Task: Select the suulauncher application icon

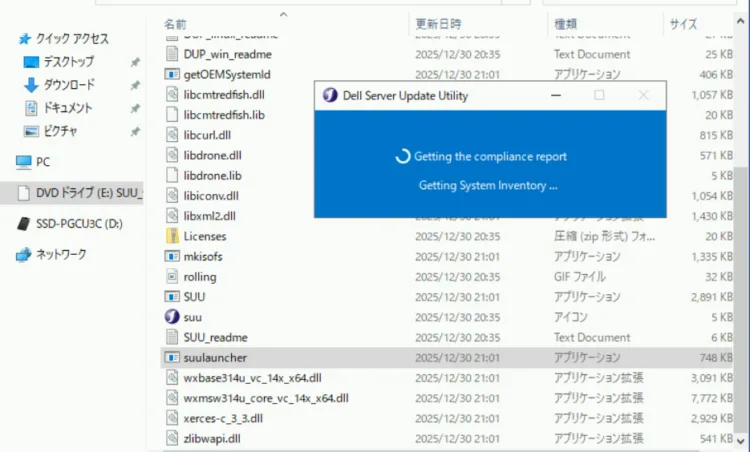Action: (172, 357)
